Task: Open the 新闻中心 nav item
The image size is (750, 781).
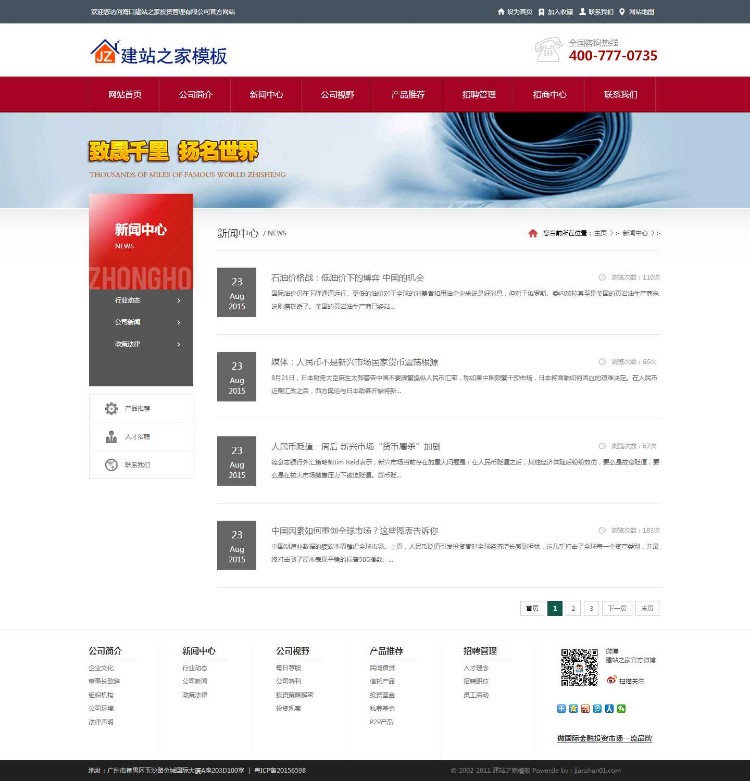Action: click(266, 94)
